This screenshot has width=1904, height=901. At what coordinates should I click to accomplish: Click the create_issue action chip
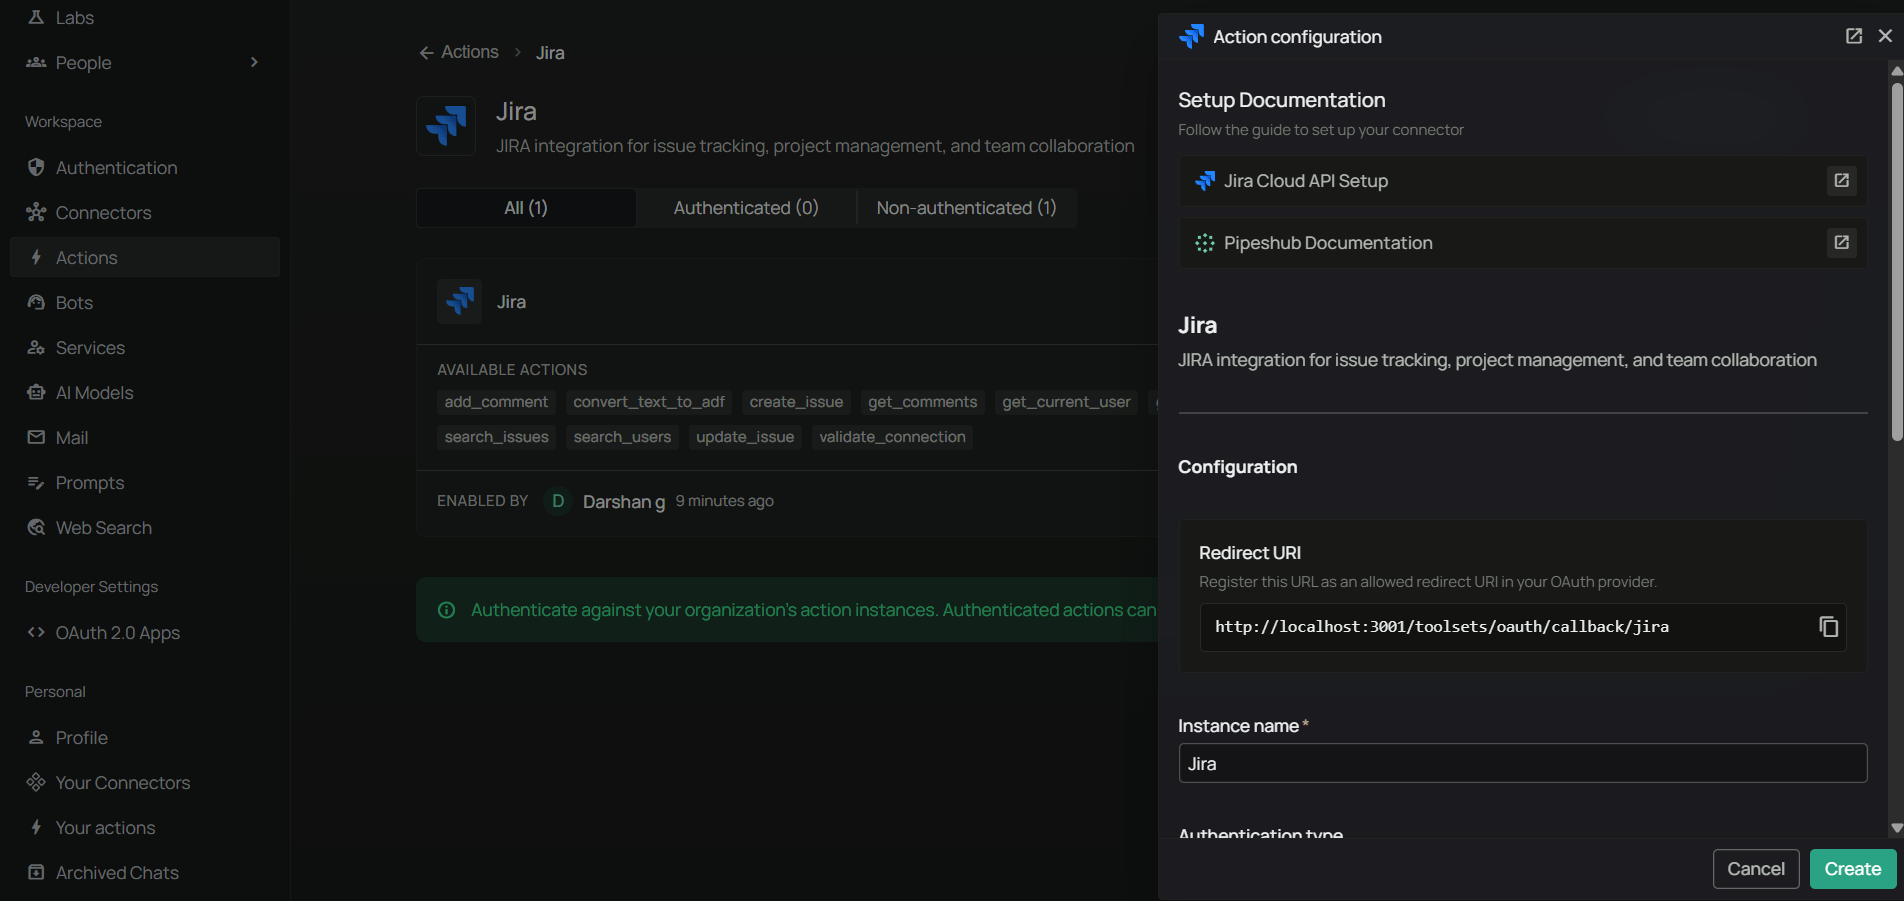796,402
